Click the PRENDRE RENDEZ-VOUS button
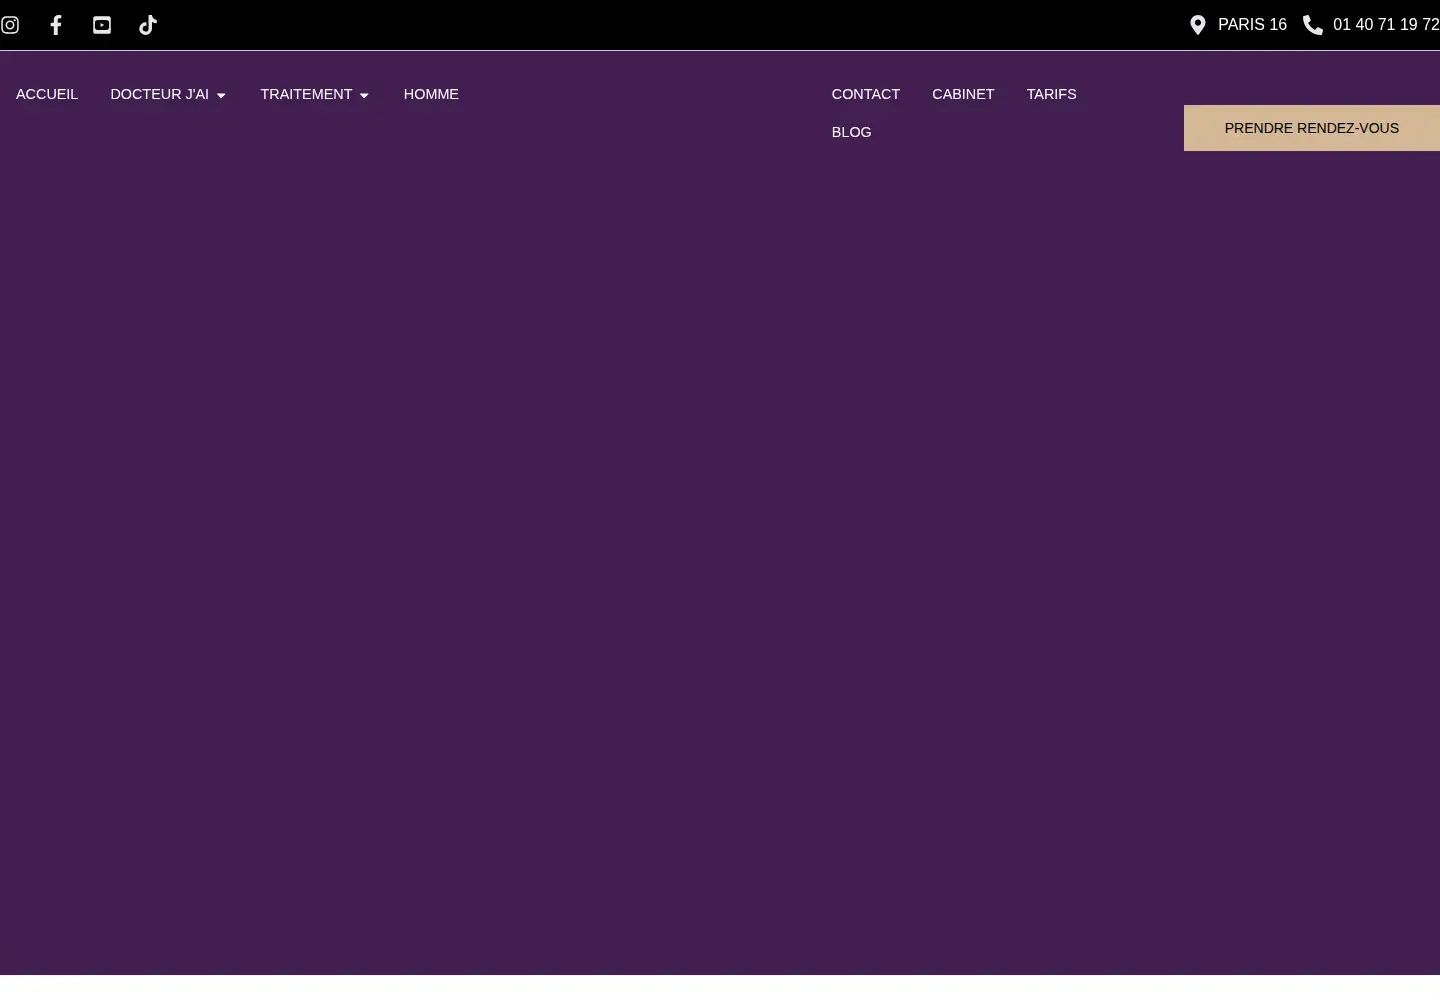The height and width of the screenshot is (1000, 1440). [x=1312, y=128]
